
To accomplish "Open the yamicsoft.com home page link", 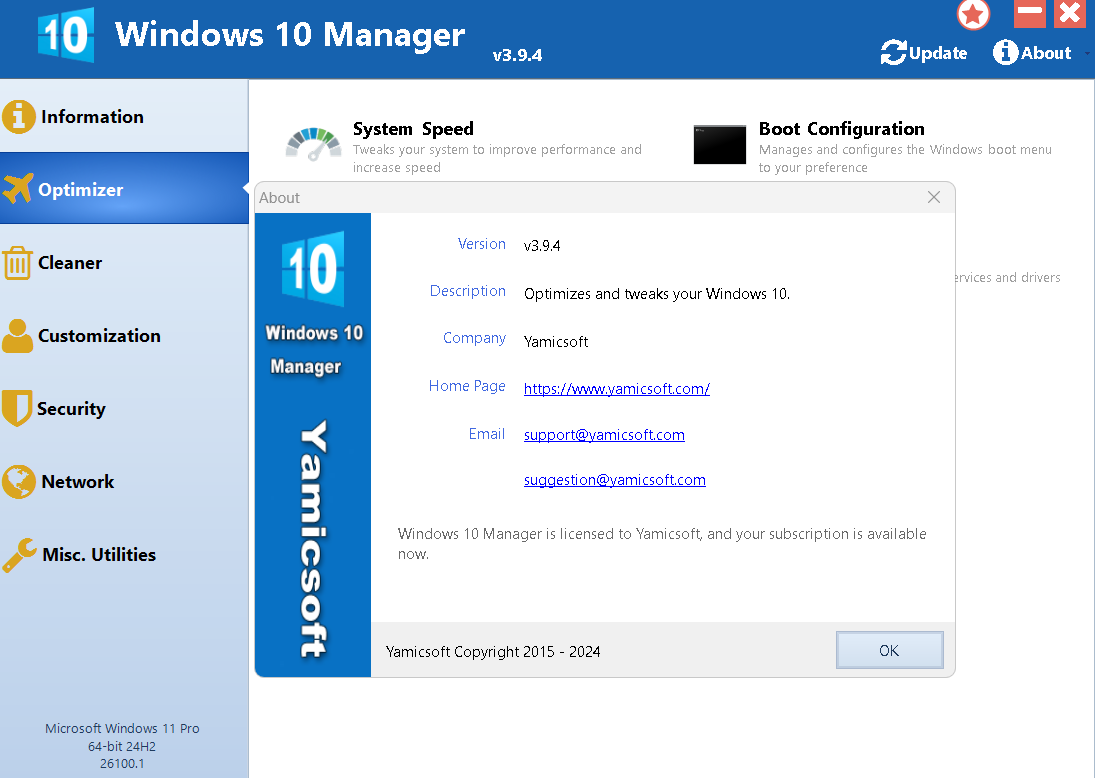I will coord(617,389).
